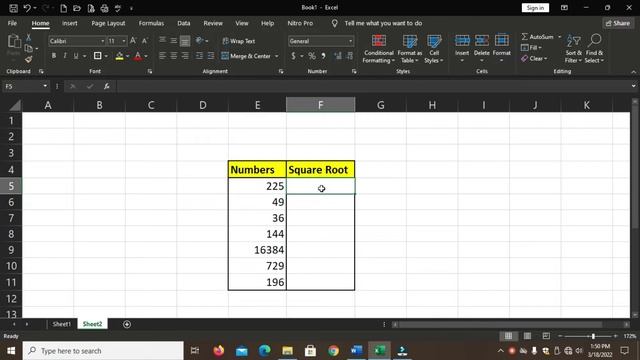This screenshot has height=360, width=640.
Task: Click the Orientation icon
Action: point(200,40)
